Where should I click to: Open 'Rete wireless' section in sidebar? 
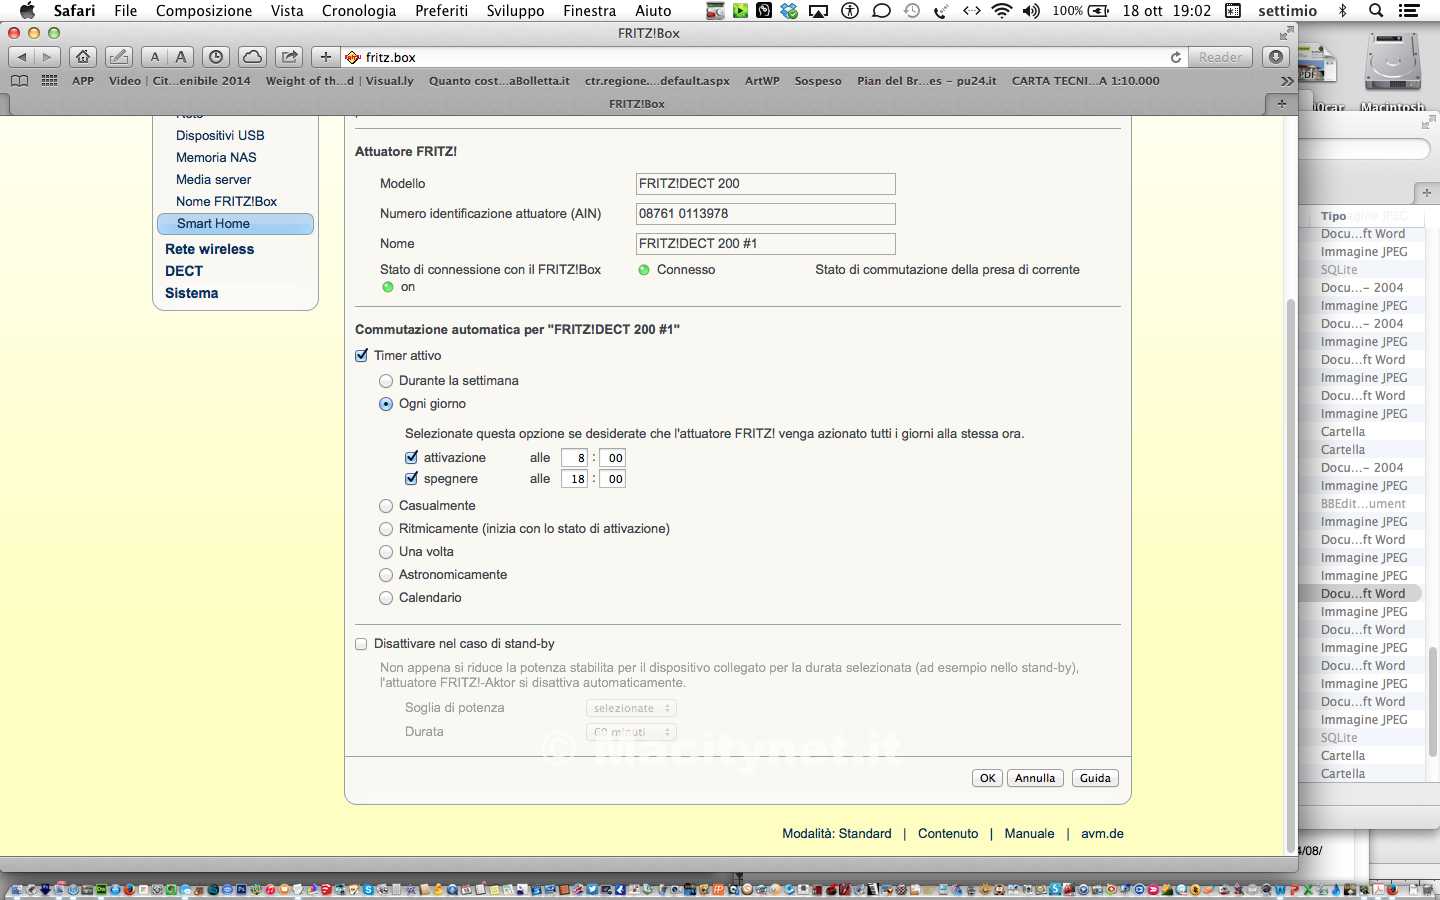point(209,249)
